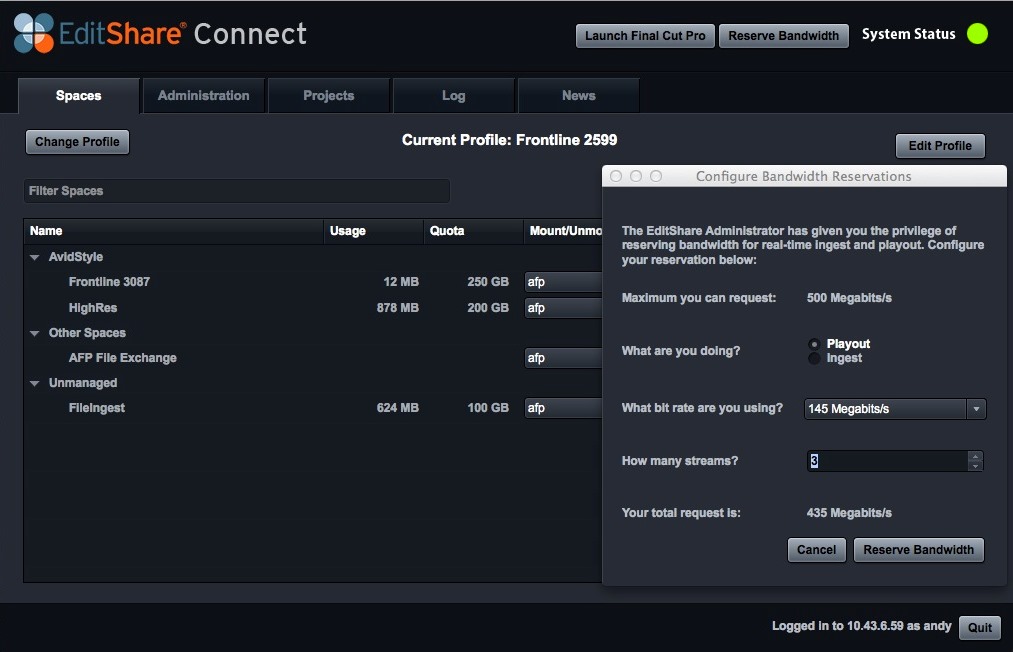
Task: Collapse the AvidStyle group
Action: (x=35, y=257)
